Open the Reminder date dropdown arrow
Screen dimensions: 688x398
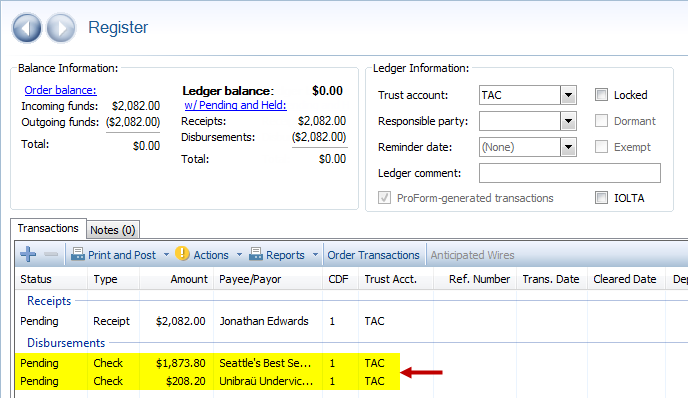(568, 147)
